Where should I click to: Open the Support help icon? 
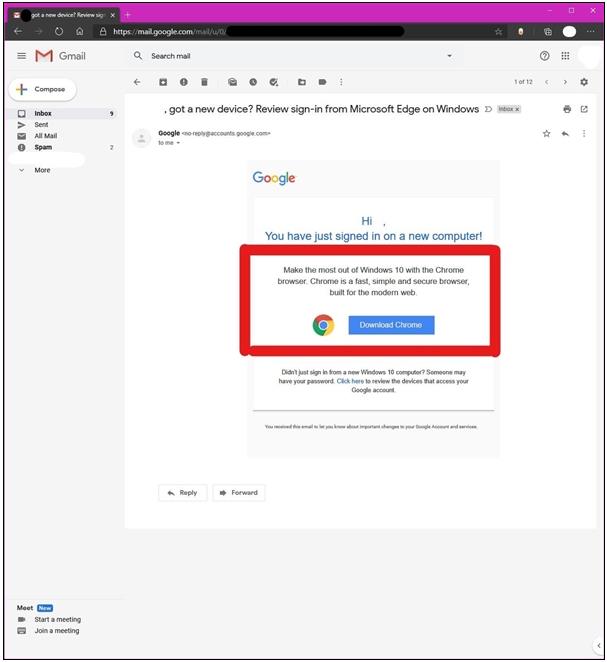coord(545,56)
